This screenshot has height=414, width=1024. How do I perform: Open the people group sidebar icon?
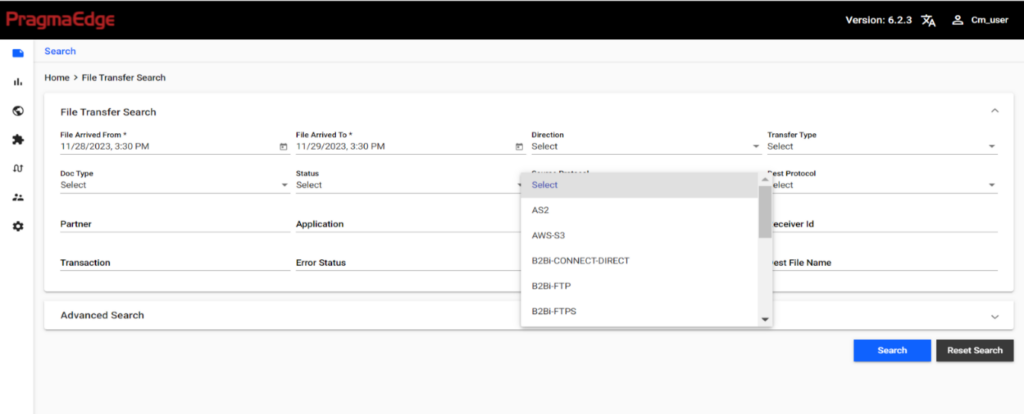(17, 198)
